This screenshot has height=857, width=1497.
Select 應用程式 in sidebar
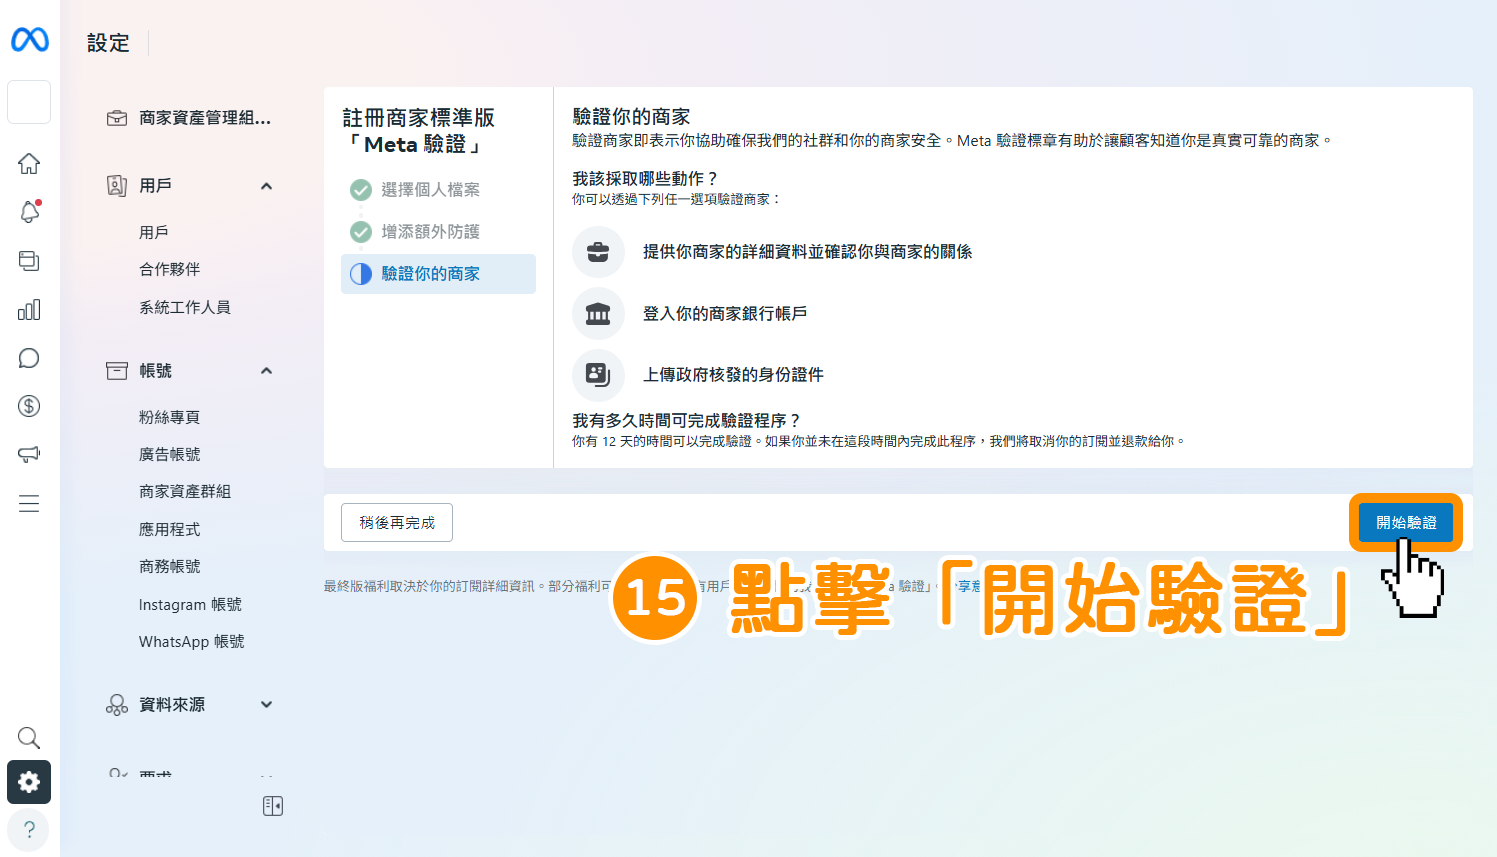[x=169, y=529]
